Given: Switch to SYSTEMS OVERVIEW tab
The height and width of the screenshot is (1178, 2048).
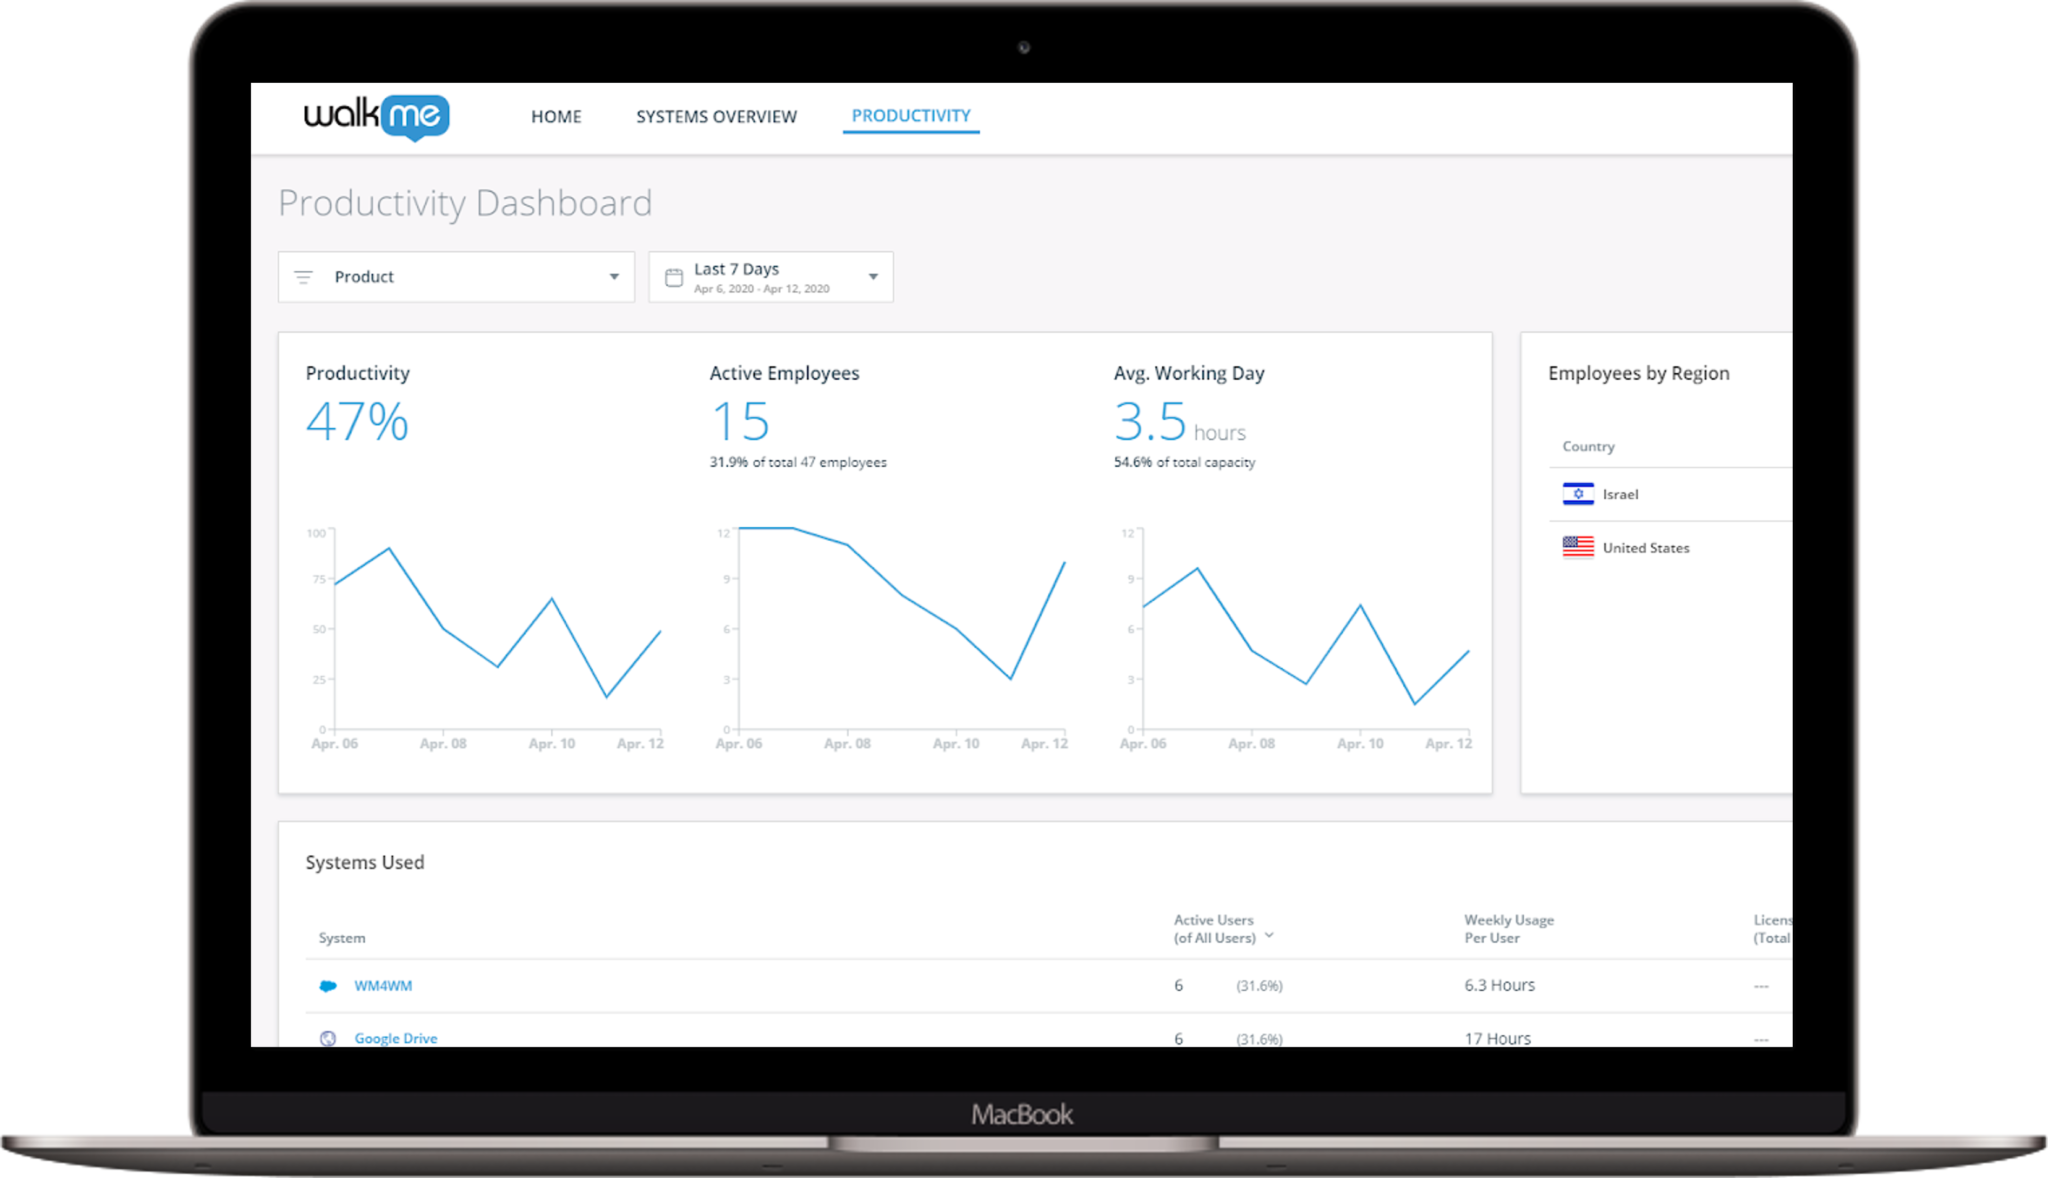Looking at the screenshot, I should pos(716,117).
